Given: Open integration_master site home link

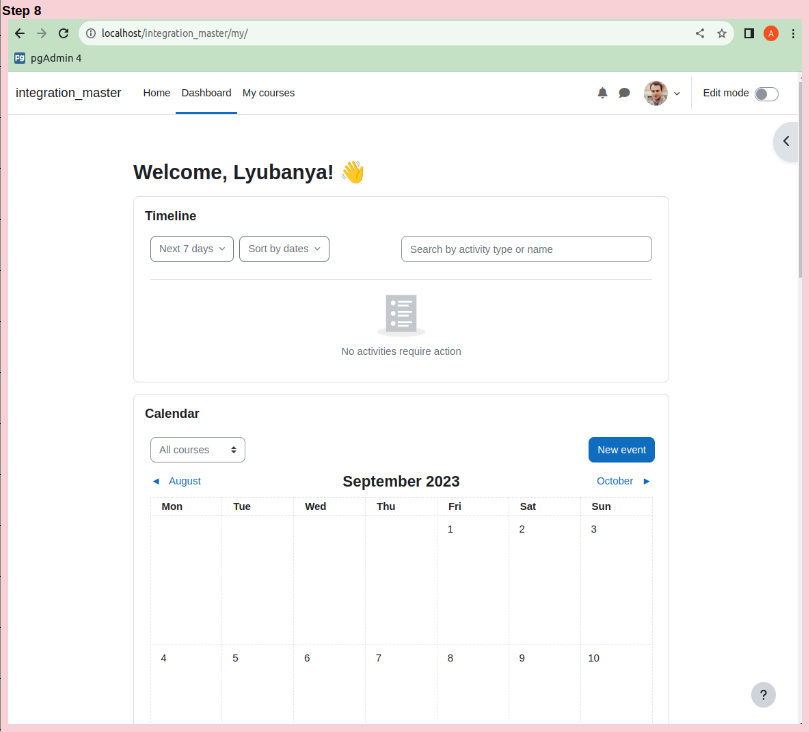Looking at the screenshot, I should 68,93.
